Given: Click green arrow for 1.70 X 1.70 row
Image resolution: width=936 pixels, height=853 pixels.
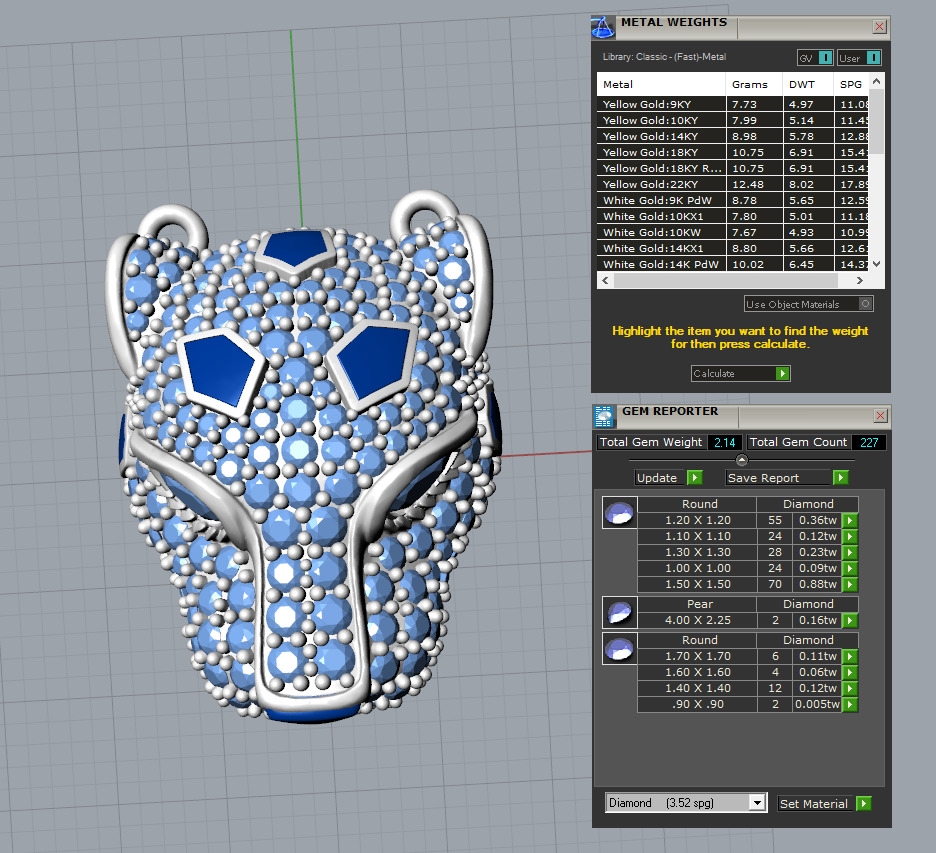Looking at the screenshot, I should click(x=849, y=657).
